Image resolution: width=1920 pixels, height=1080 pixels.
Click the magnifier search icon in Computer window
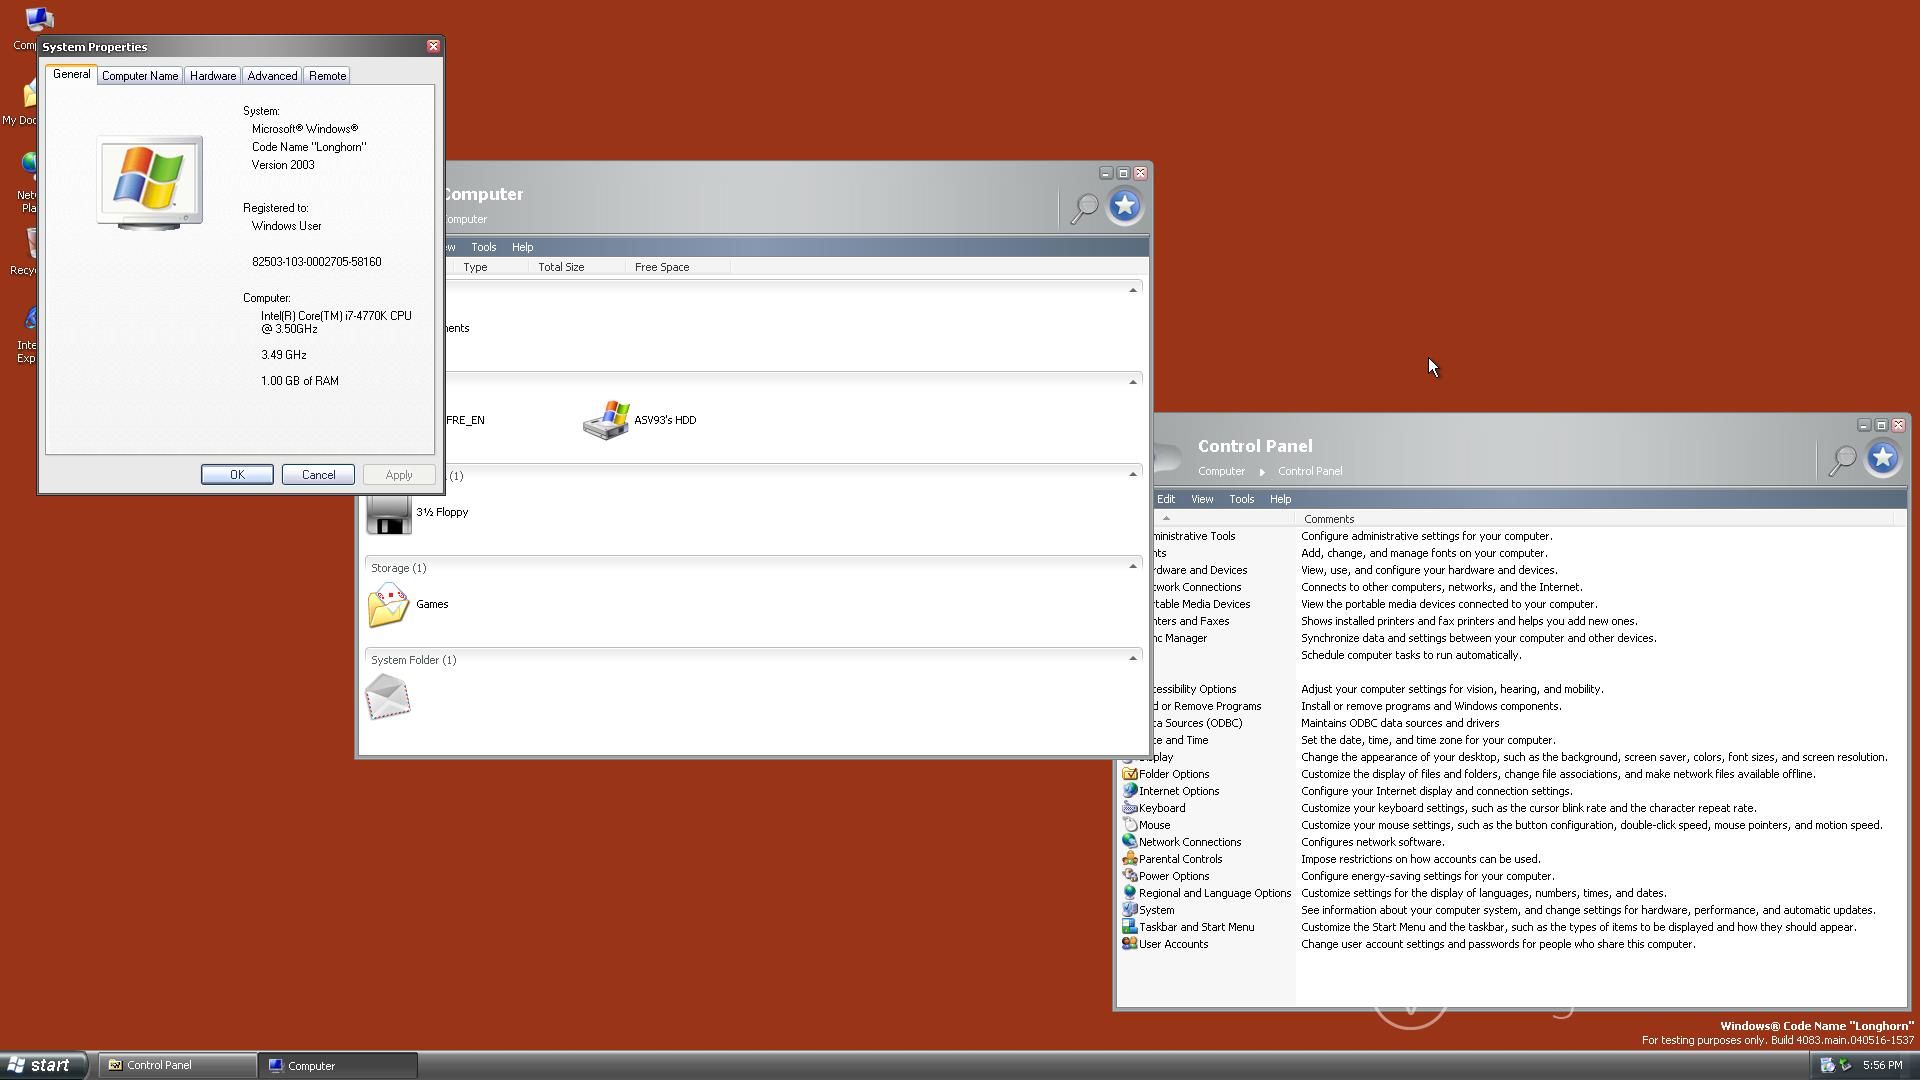pos(1084,208)
